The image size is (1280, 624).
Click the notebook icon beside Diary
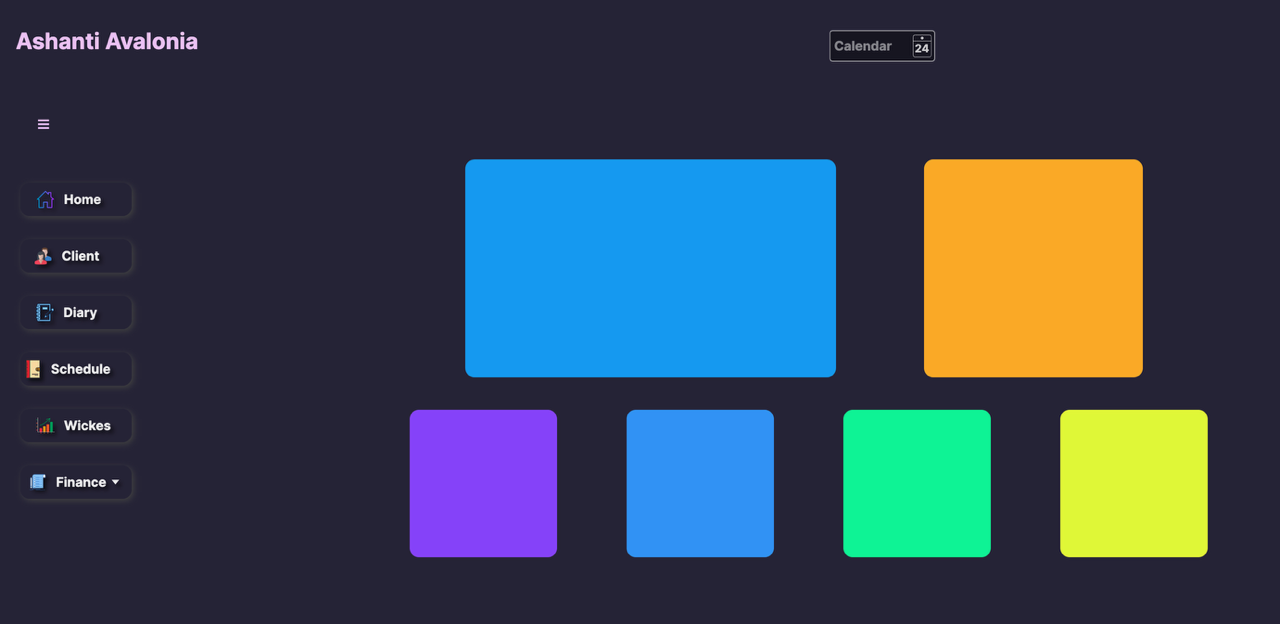pos(44,313)
